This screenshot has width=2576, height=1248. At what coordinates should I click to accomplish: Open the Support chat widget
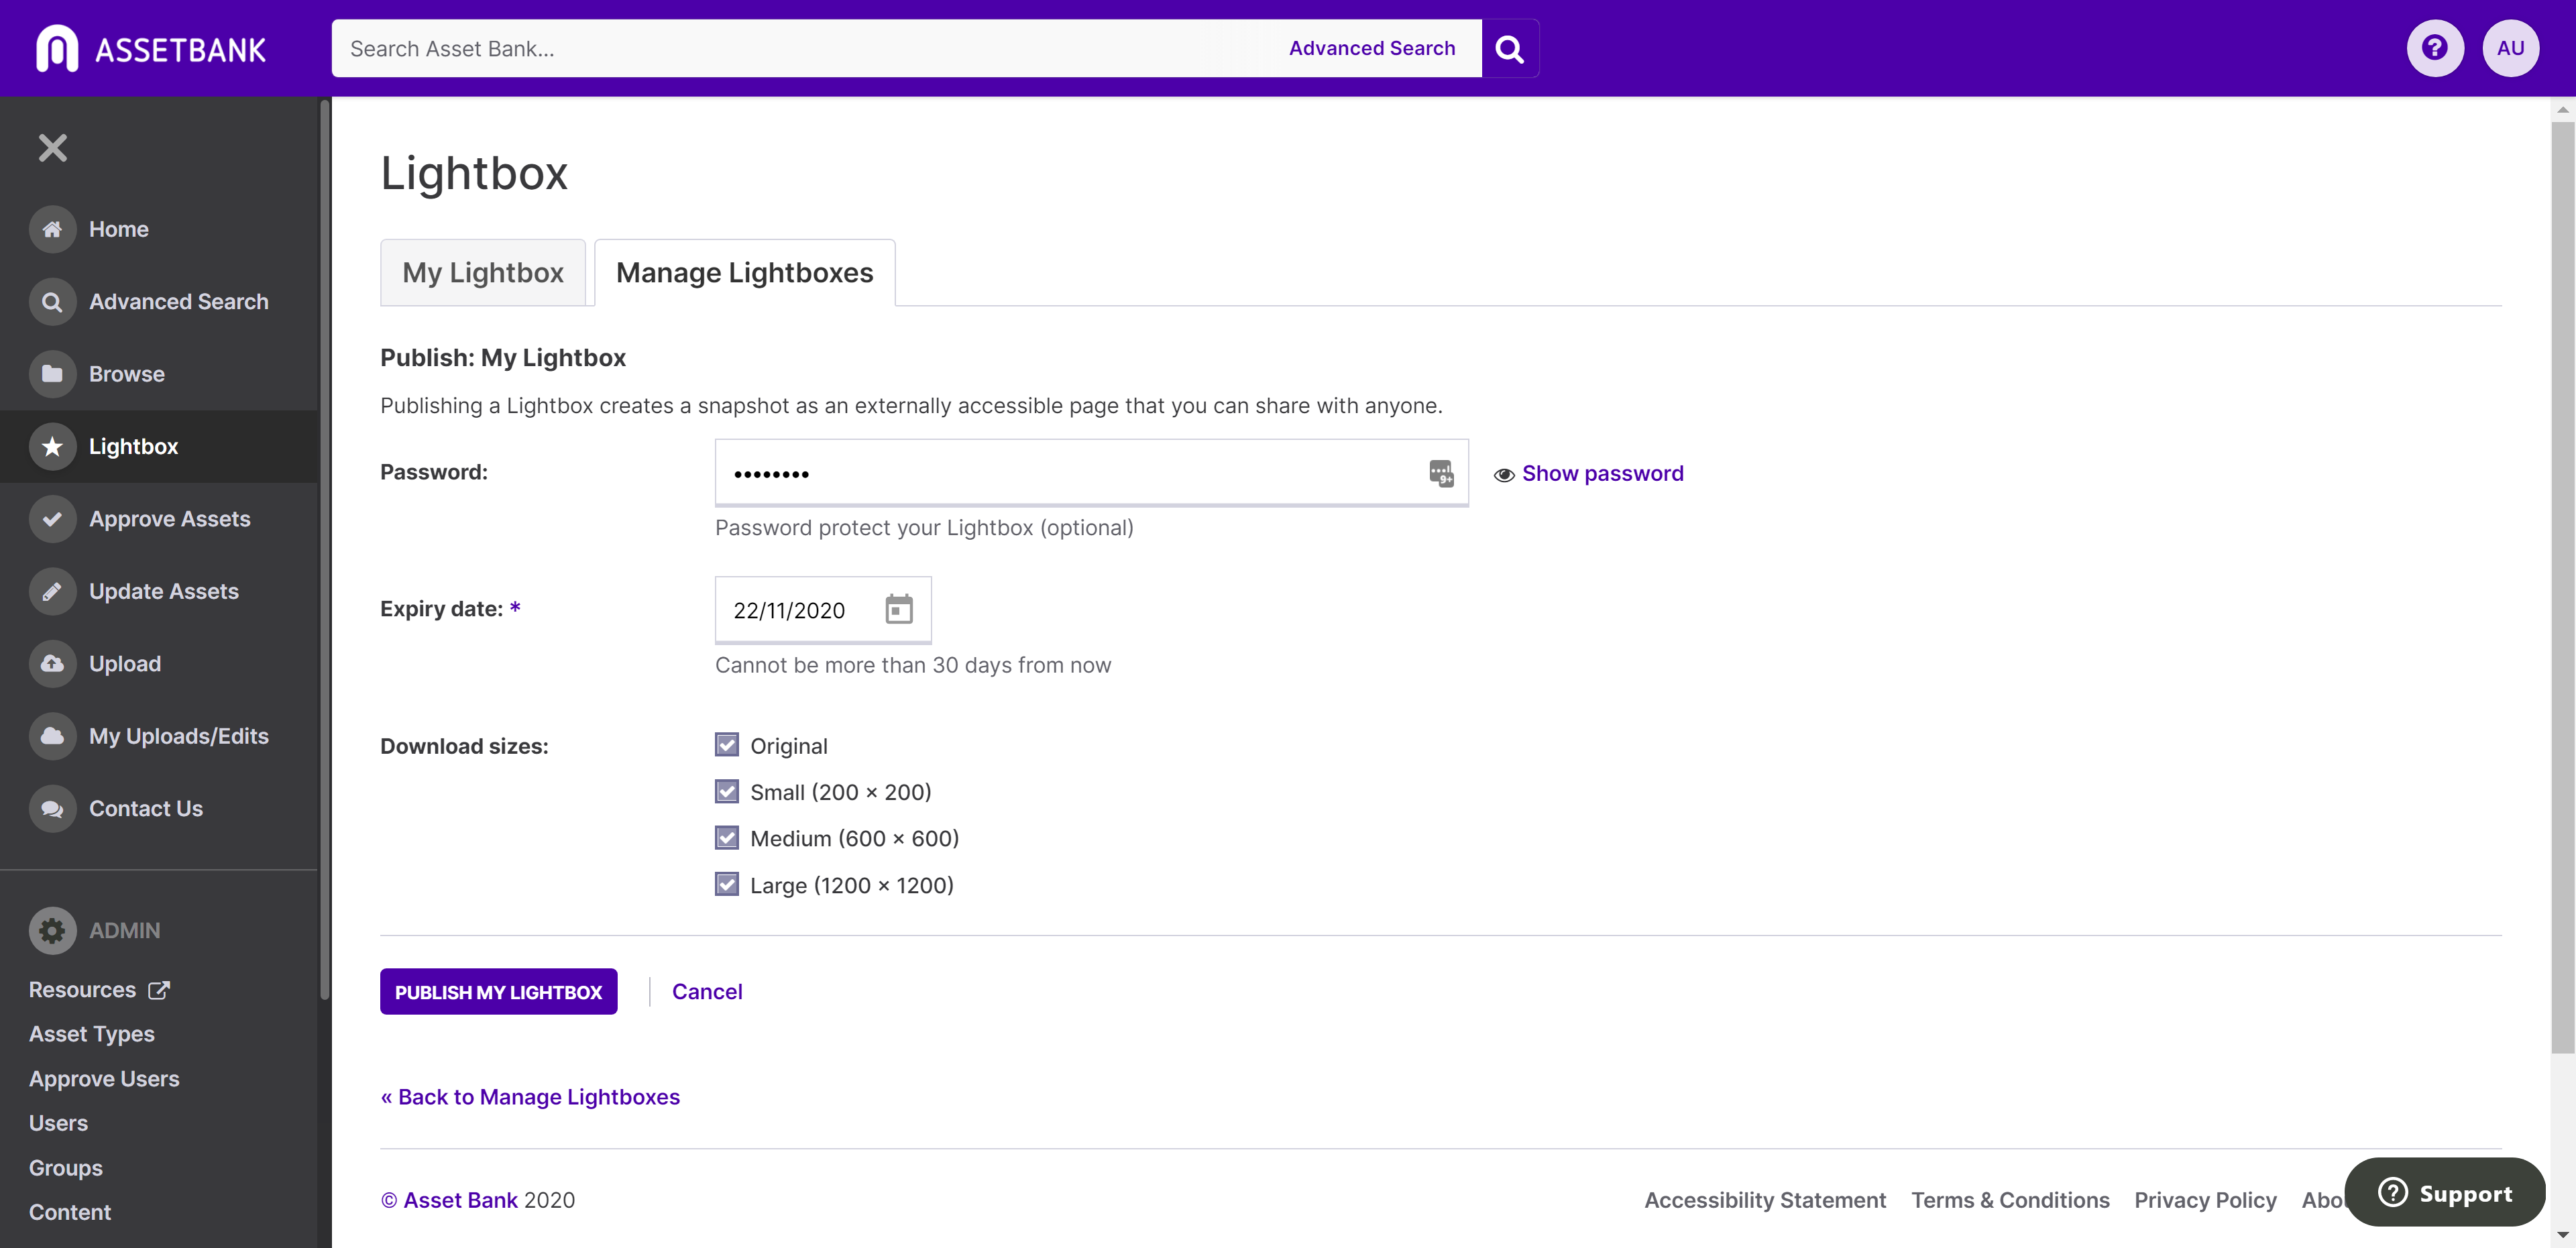[2444, 1192]
